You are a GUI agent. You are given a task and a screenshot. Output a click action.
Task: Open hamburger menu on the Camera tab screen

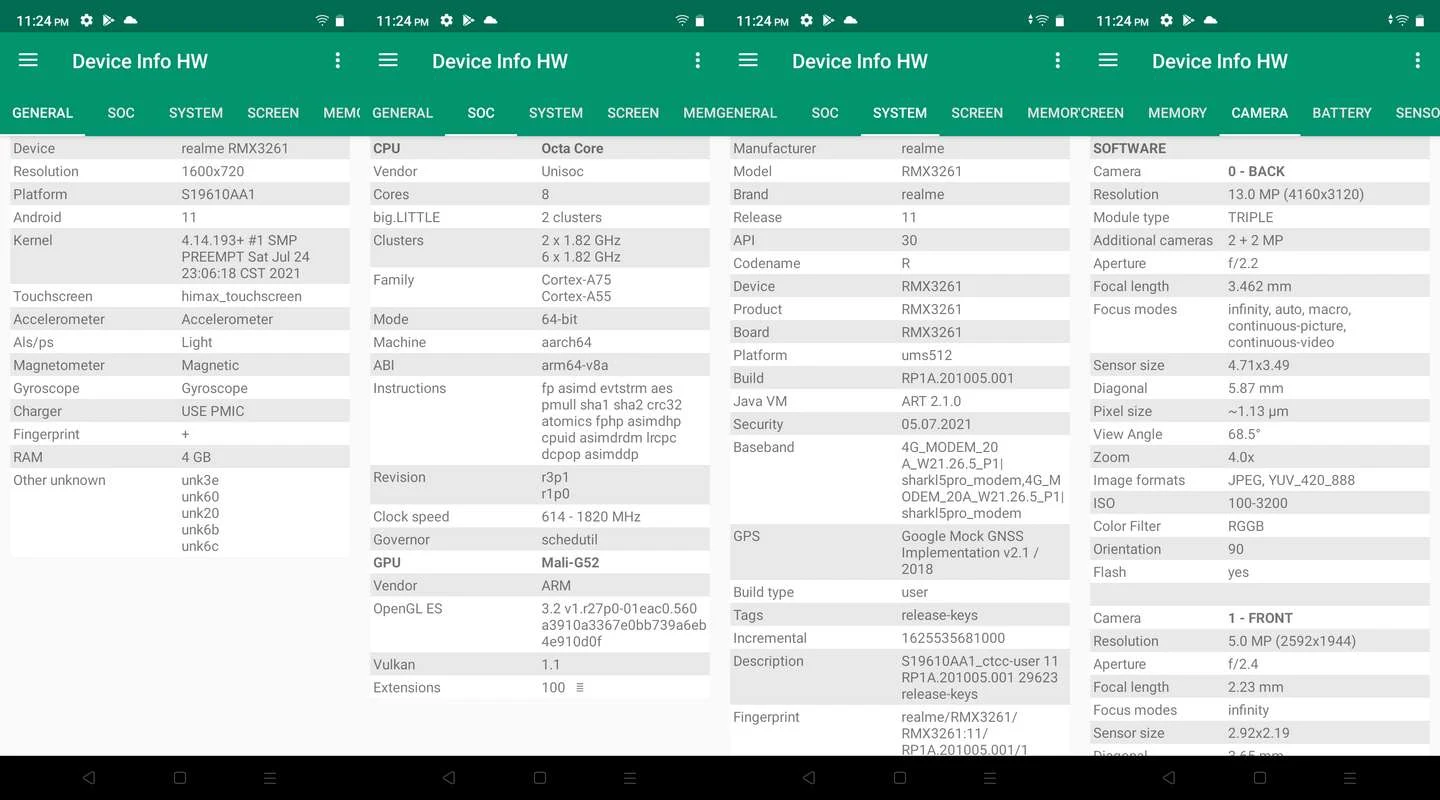(1108, 61)
